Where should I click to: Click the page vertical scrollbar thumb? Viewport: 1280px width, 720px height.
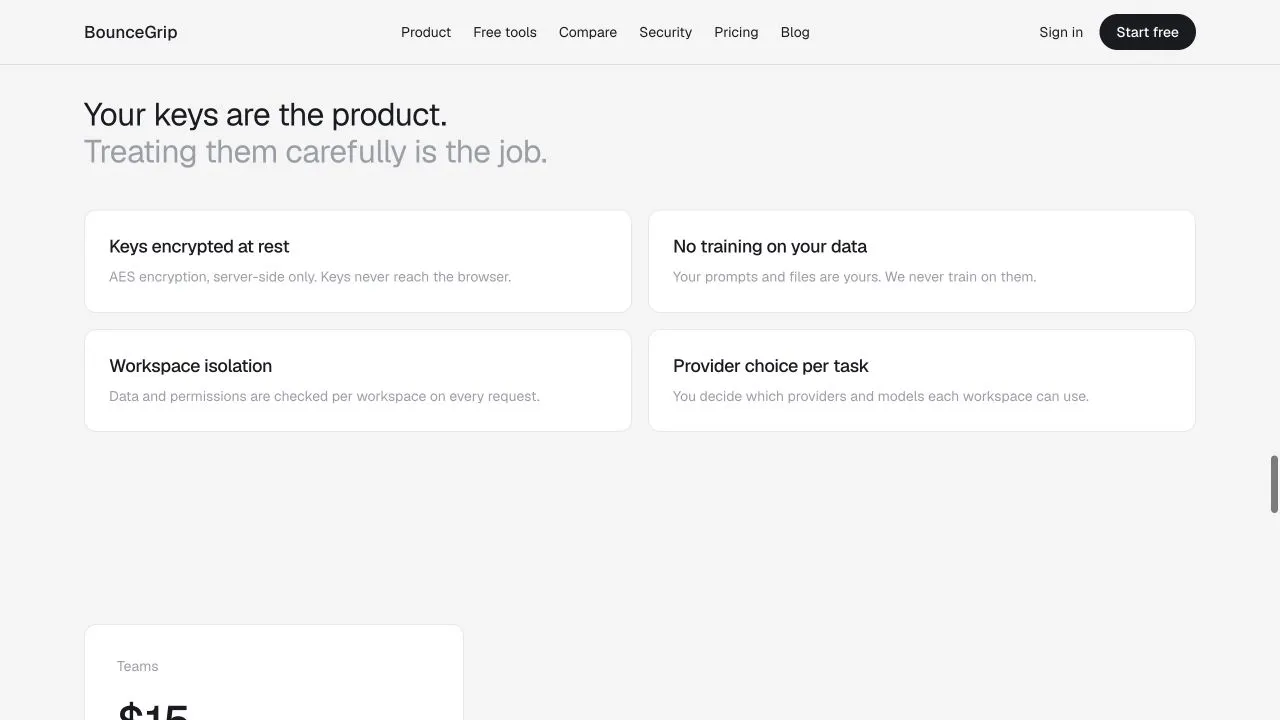click(1274, 484)
